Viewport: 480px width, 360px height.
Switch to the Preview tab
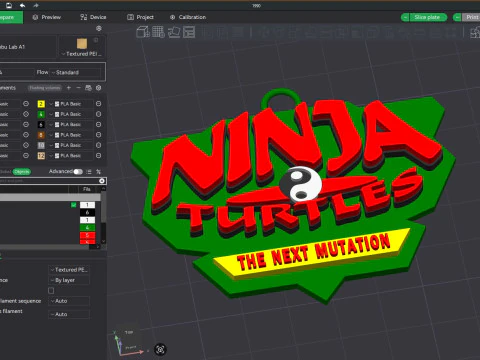pyautogui.click(x=47, y=17)
